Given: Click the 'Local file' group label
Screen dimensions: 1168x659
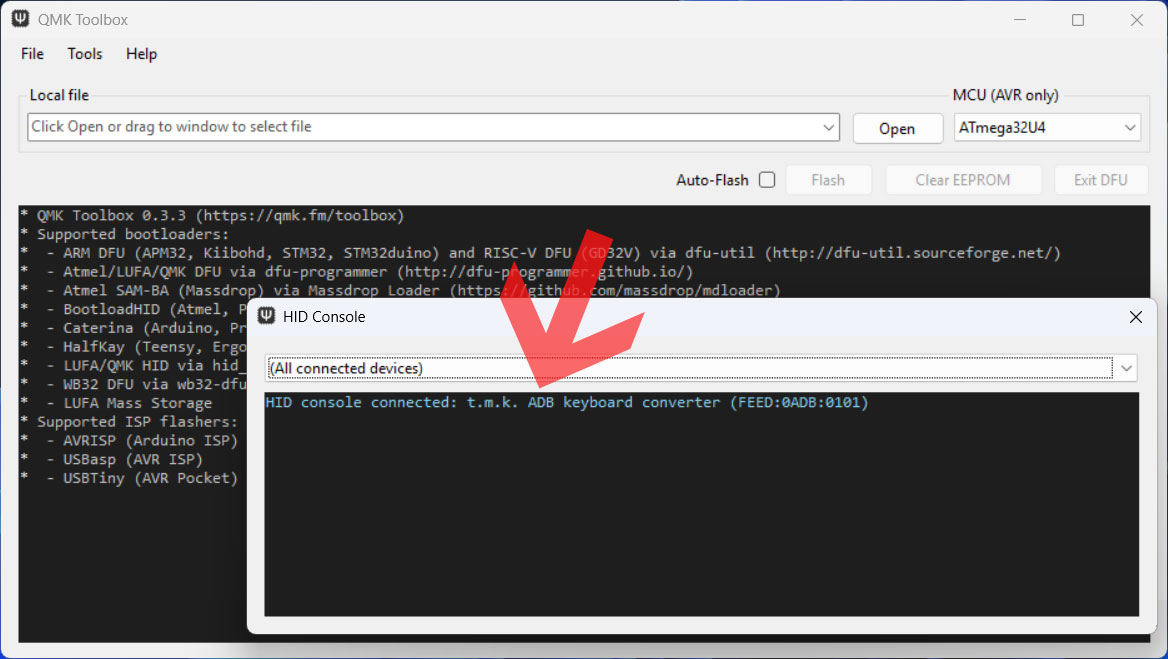Looking at the screenshot, I should pos(59,95).
